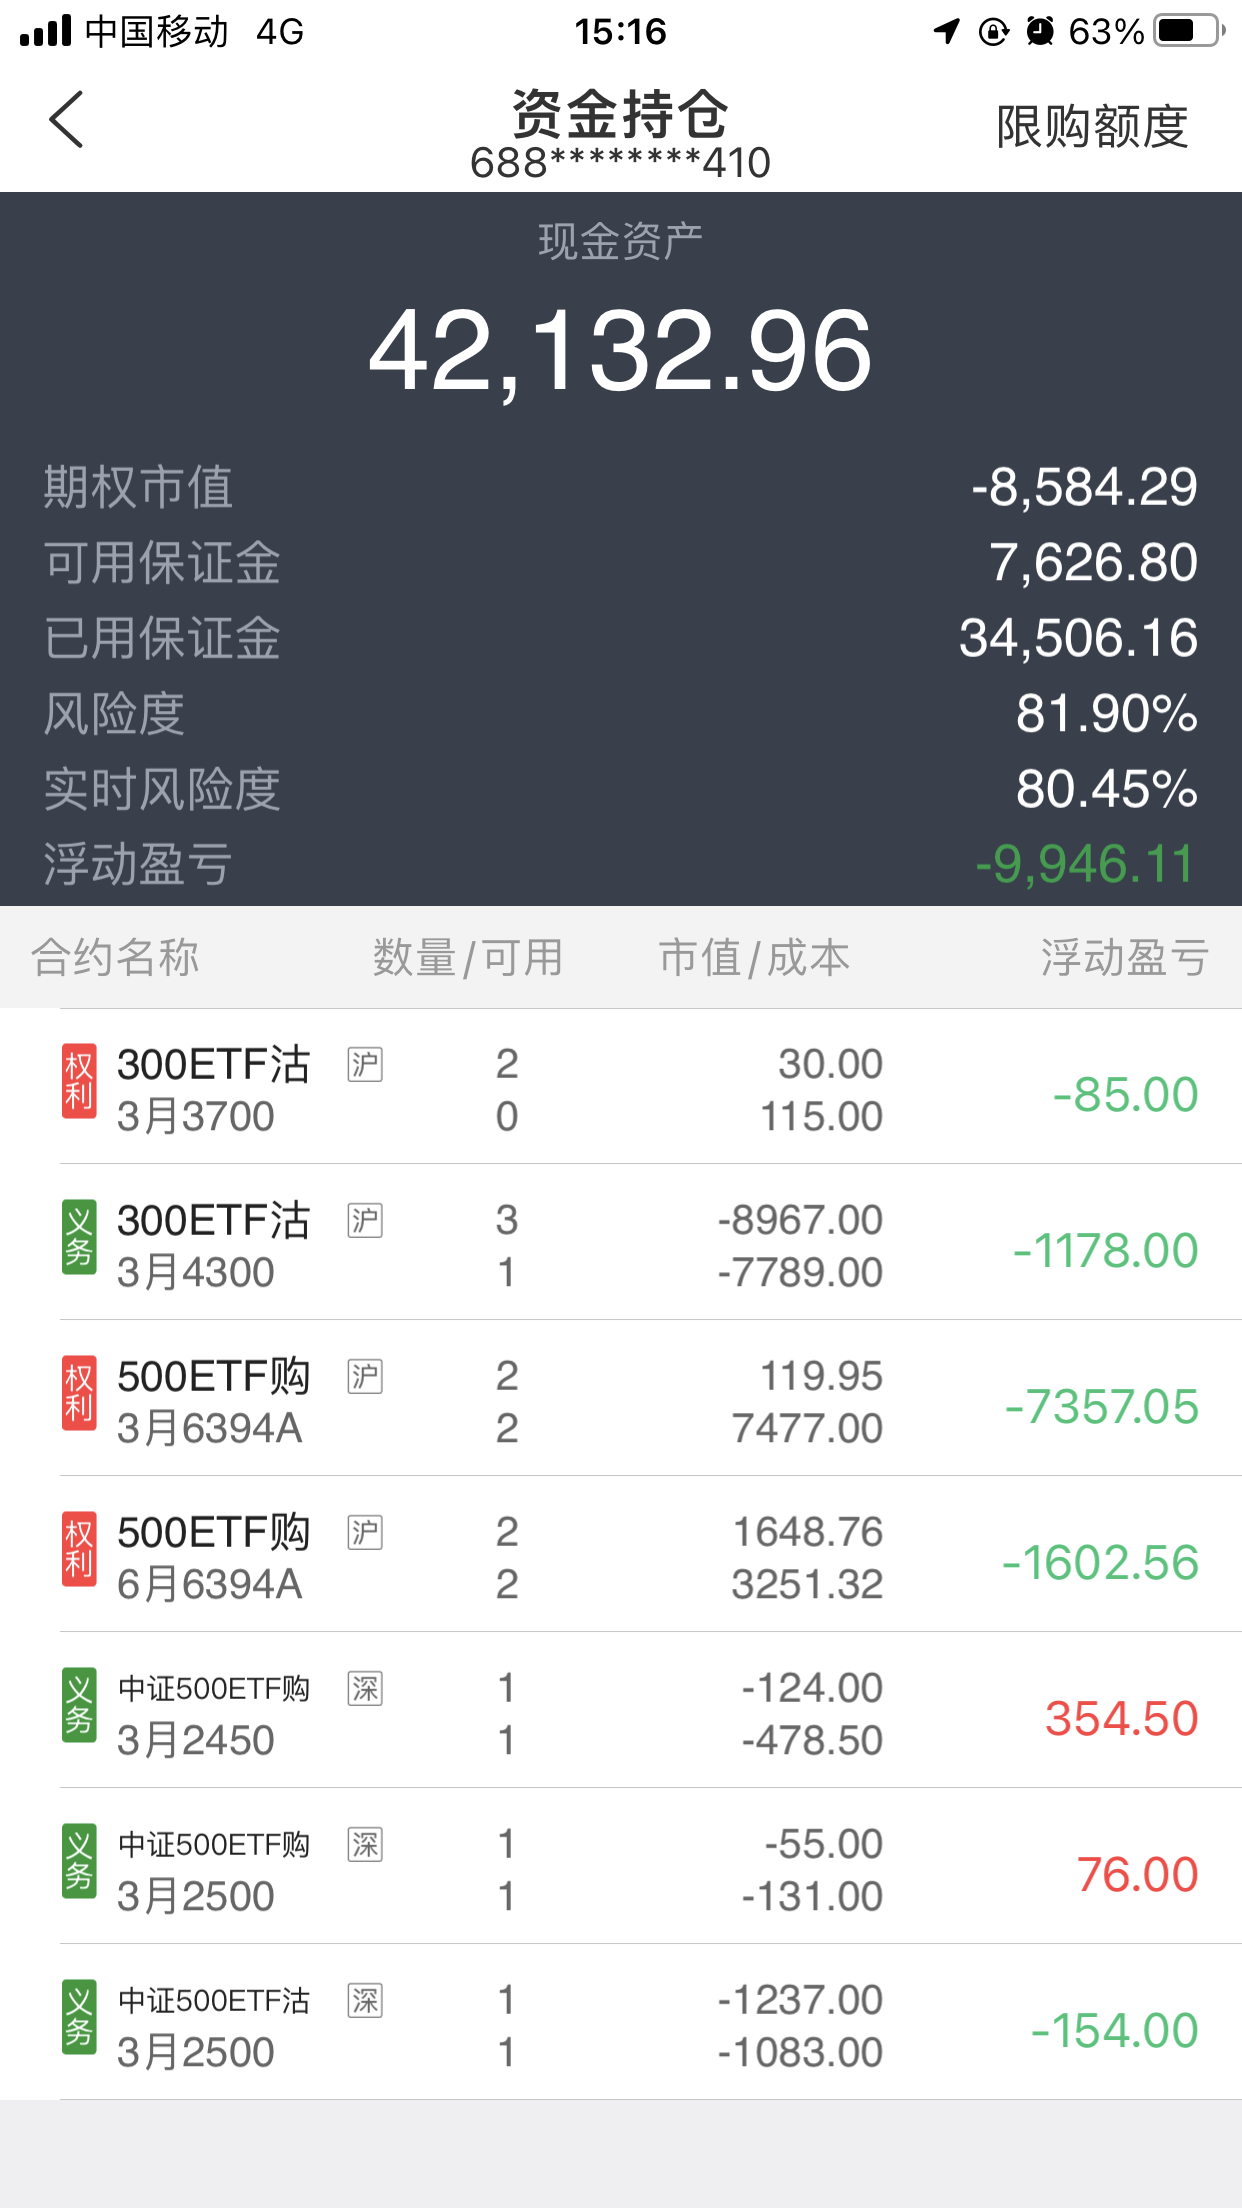Select the 数量/可用 column header

coord(468,958)
